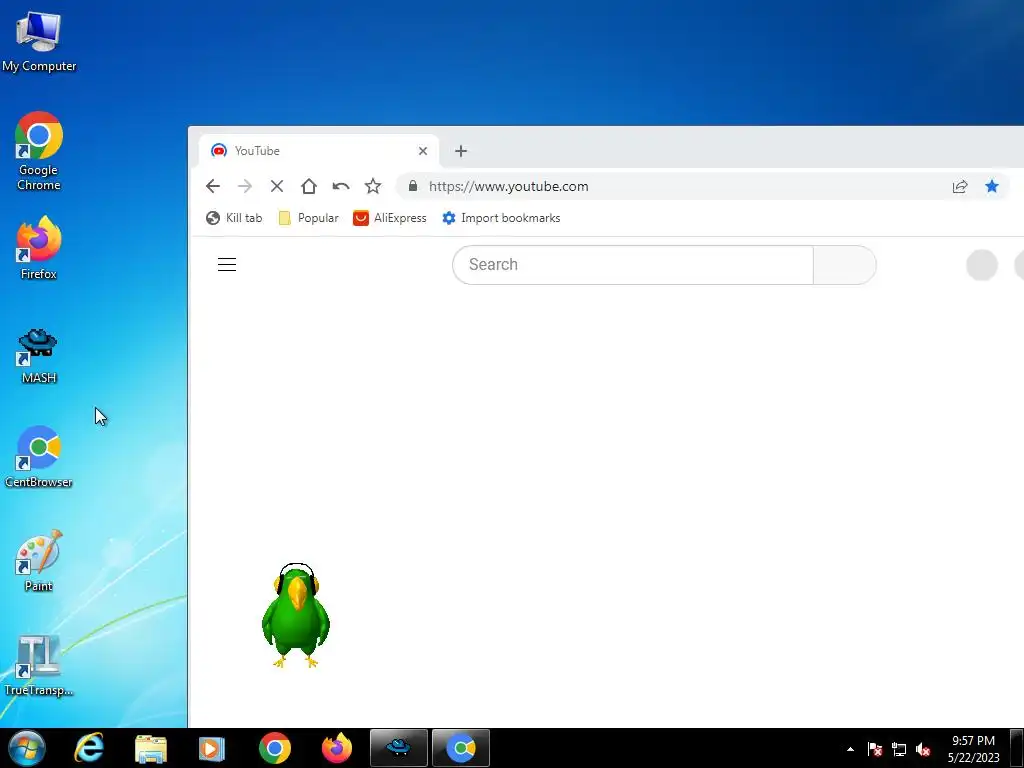Click the YouTube search submit button
This screenshot has height=768, width=1024.
pos(844,264)
